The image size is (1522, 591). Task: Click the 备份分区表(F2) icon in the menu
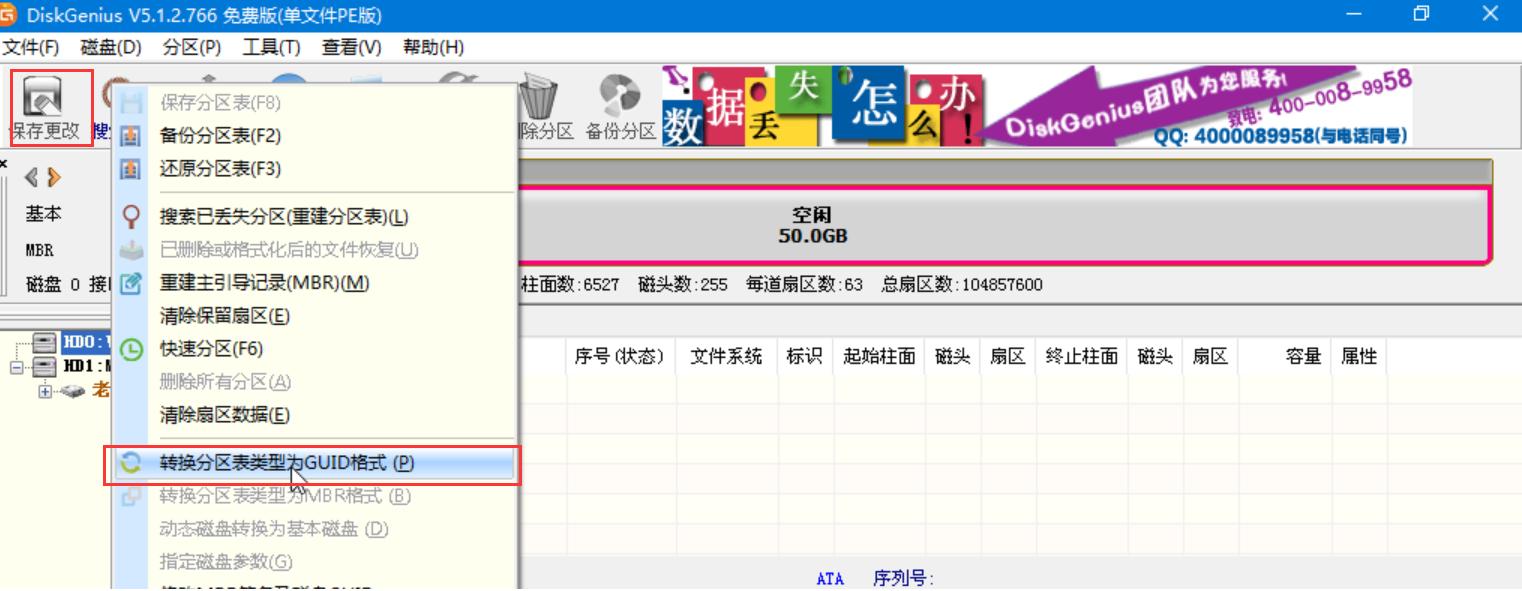131,135
